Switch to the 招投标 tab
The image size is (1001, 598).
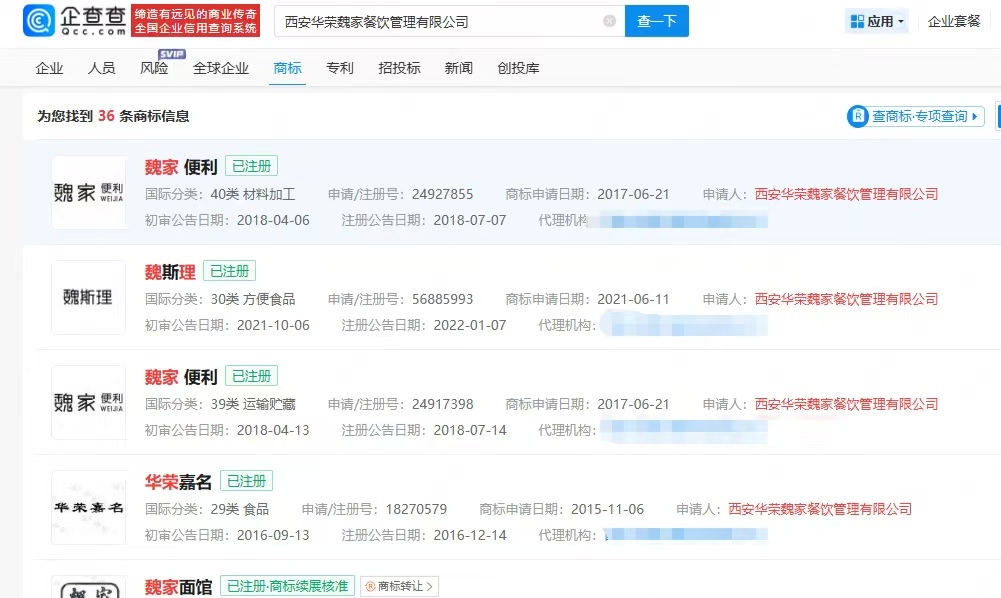point(399,68)
